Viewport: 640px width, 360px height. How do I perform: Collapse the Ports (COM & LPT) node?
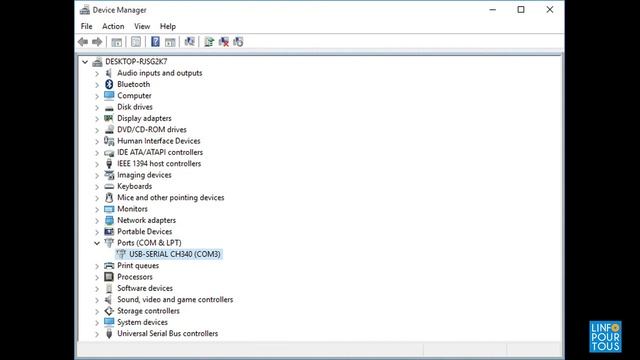[97, 243]
